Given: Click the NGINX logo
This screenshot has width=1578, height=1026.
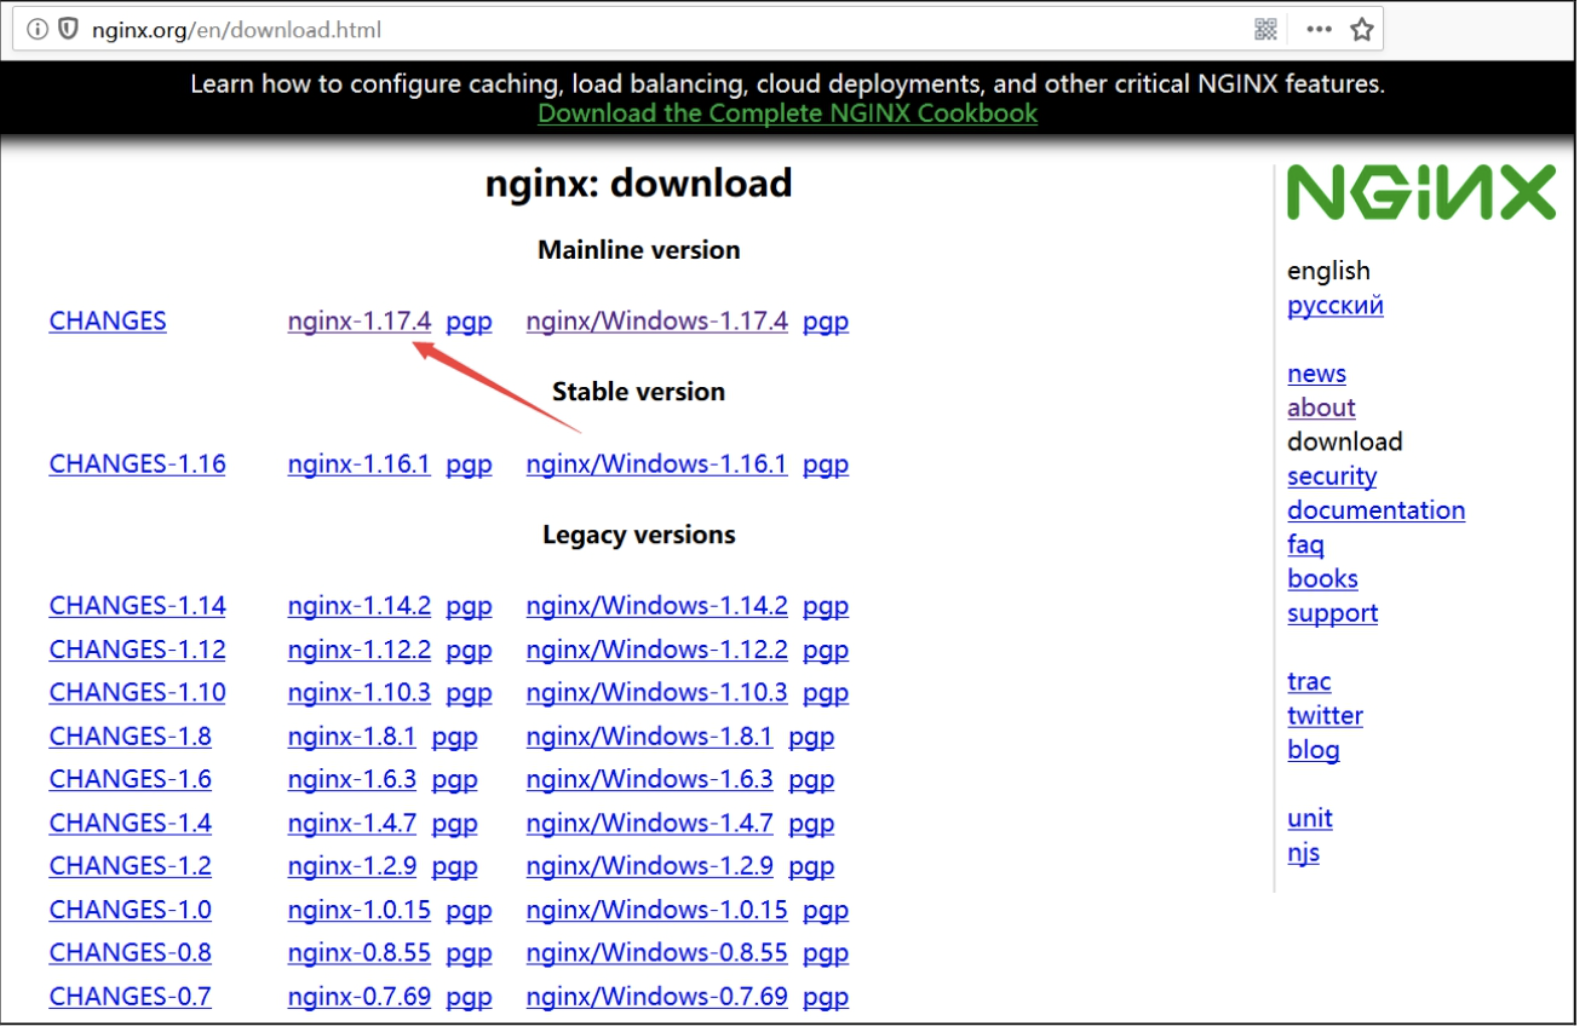Looking at the screenshot, I should 1421,192.
